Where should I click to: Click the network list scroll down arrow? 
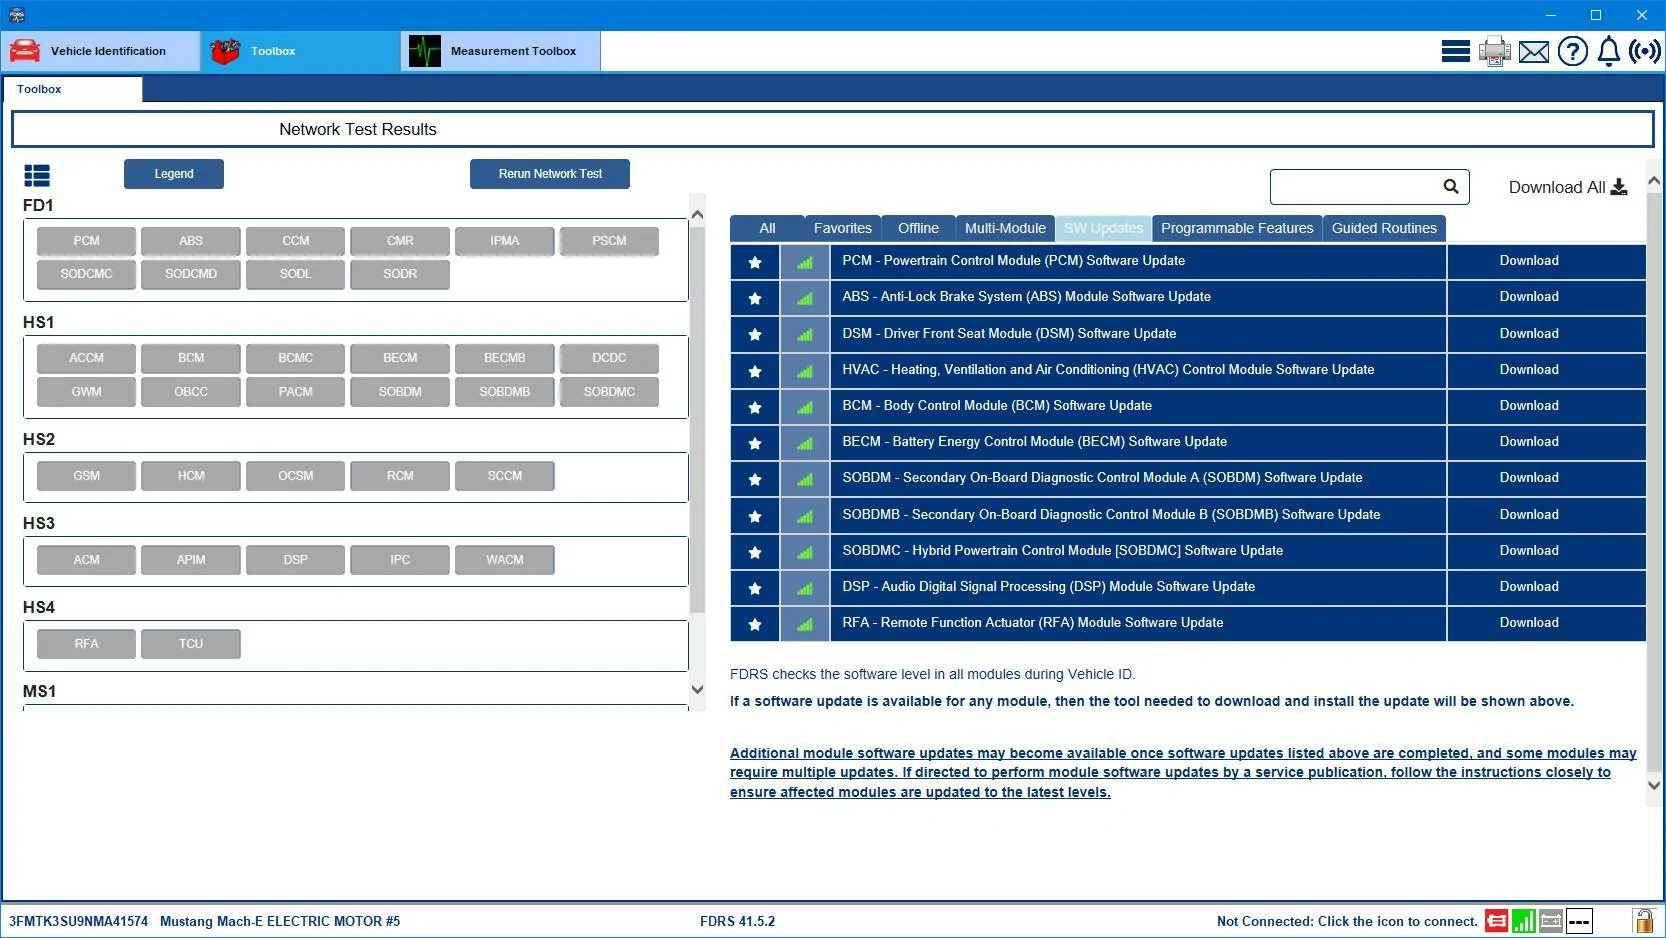(697, 689)
